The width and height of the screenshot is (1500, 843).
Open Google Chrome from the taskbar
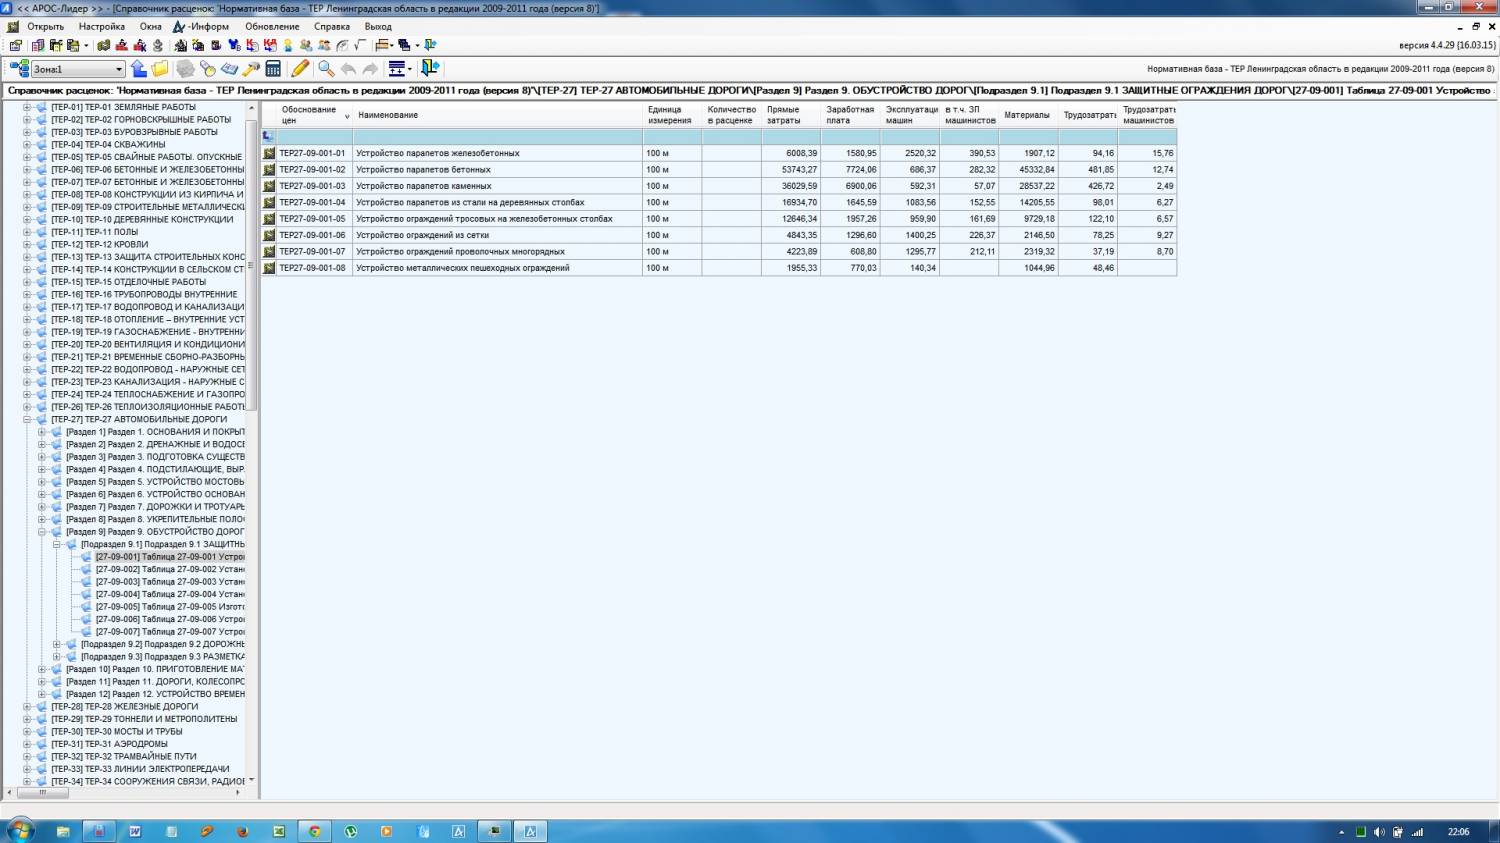[x=314, y=831]
